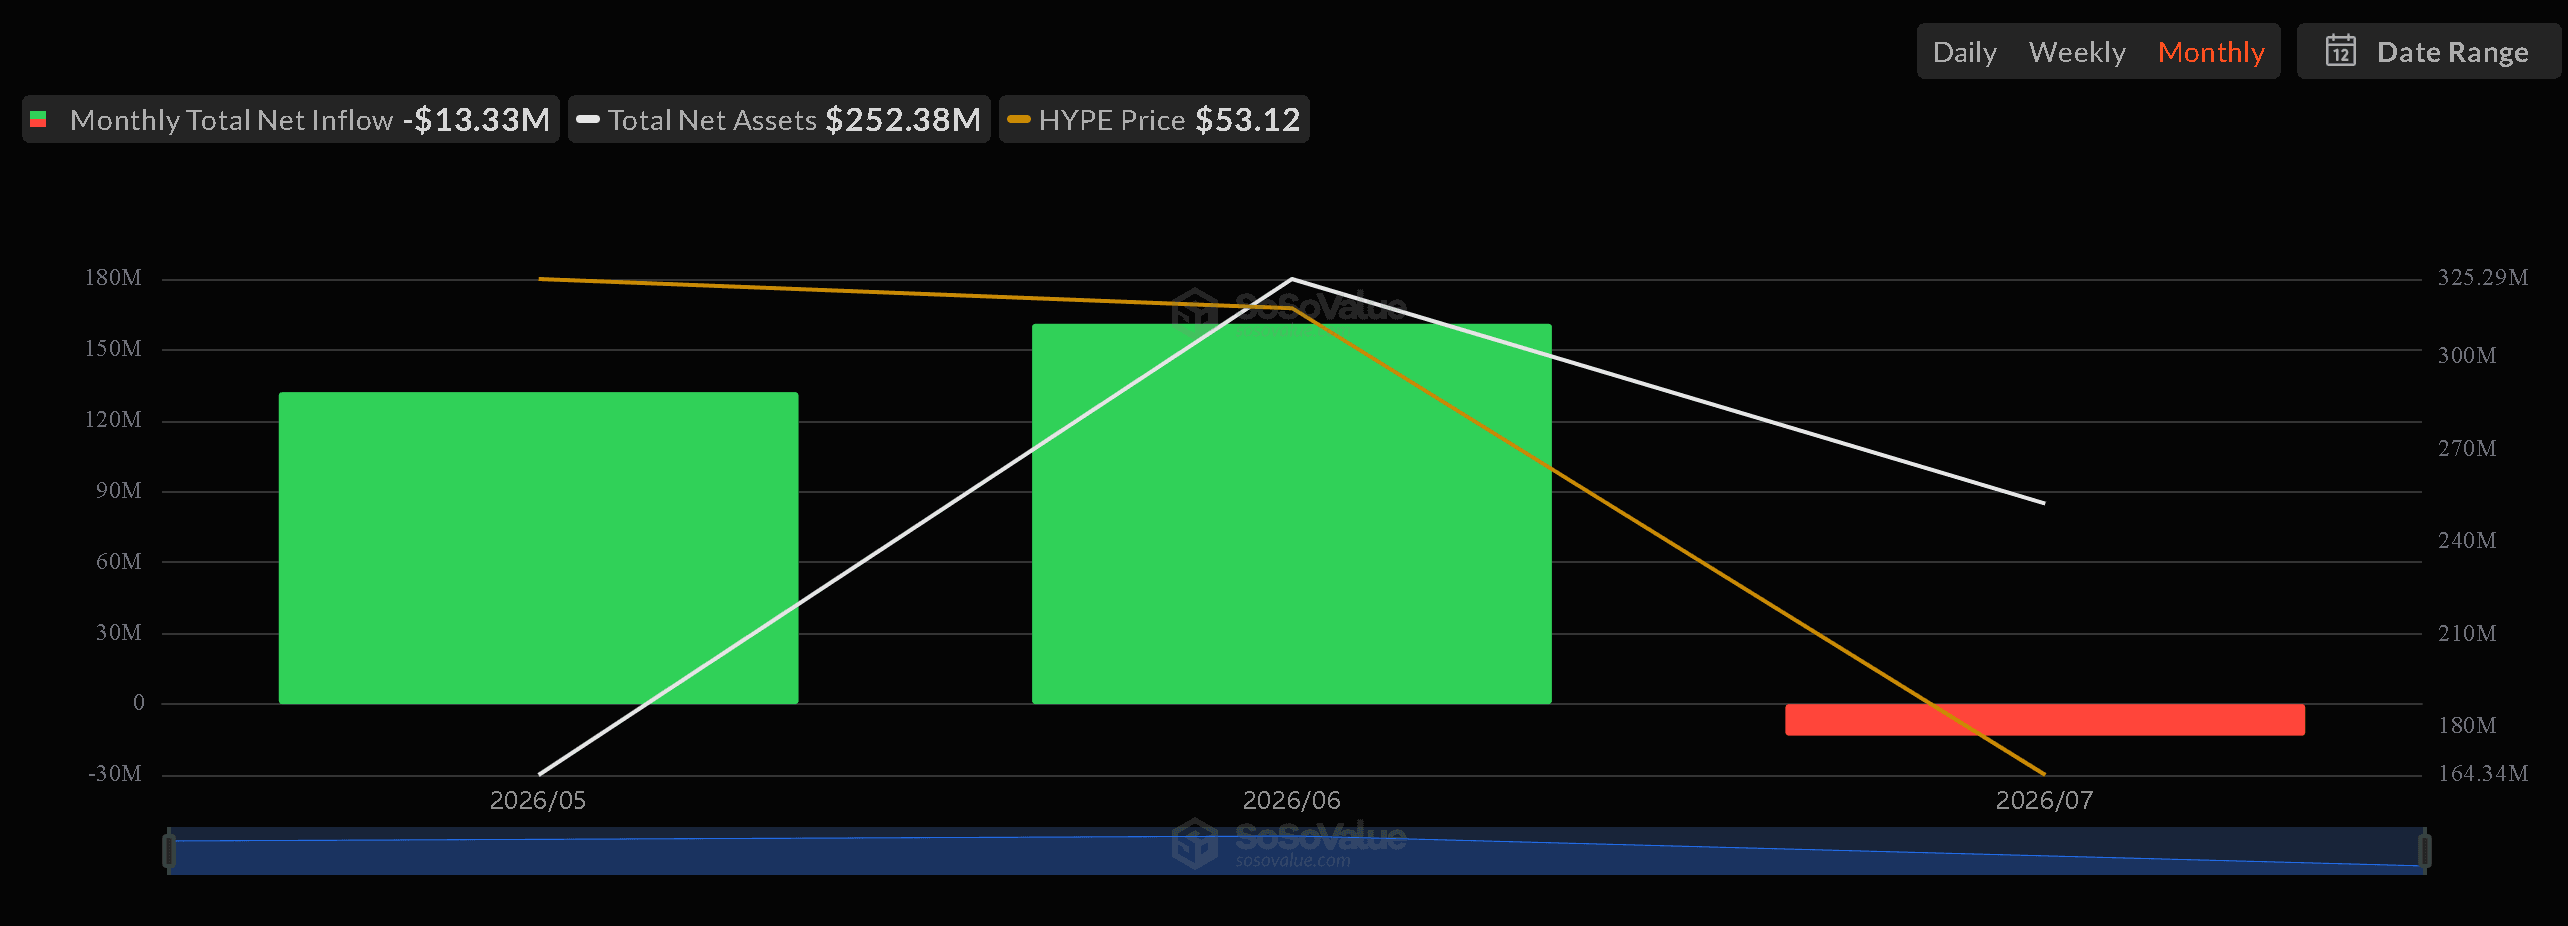Click the left handle of range slider

[169, 851]
